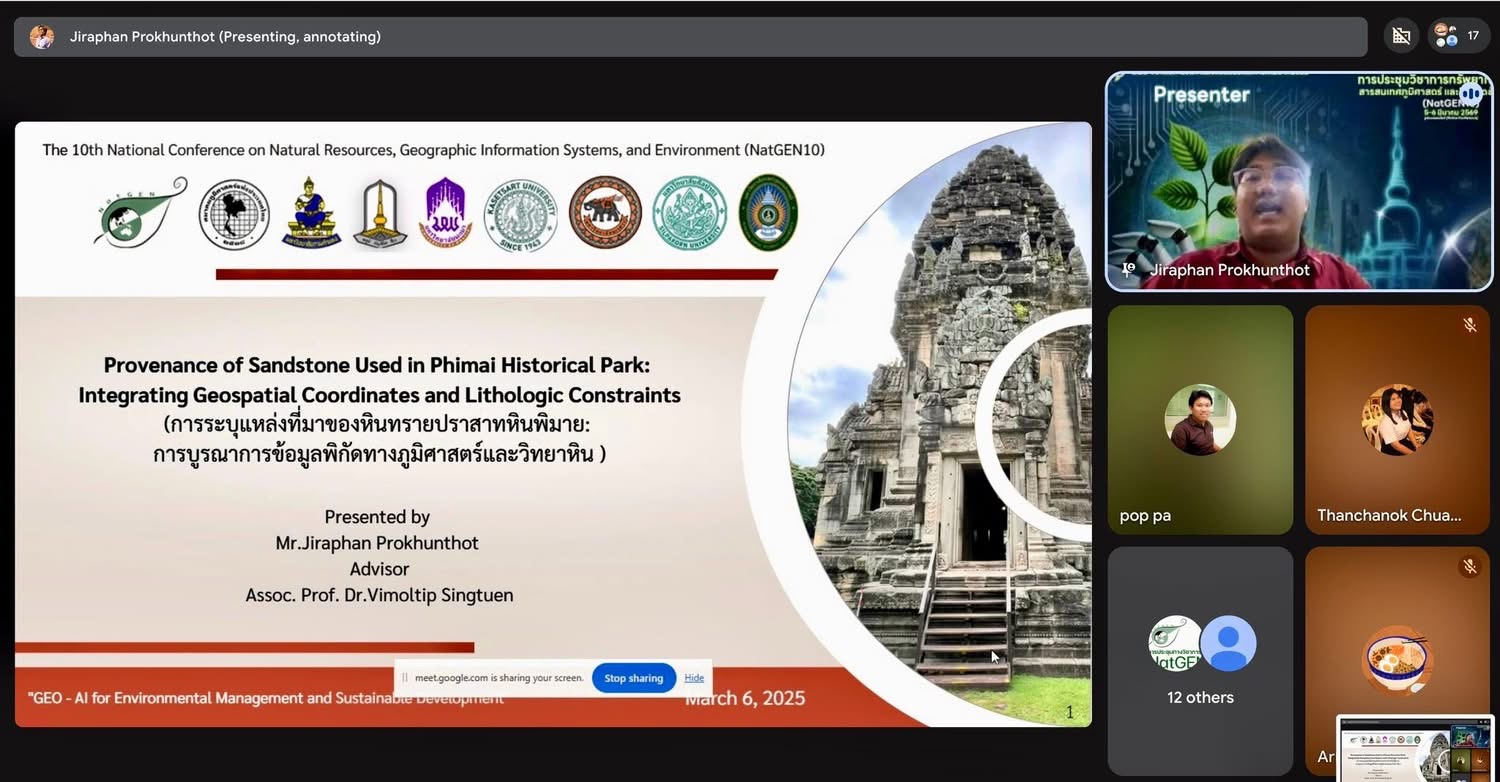Hide the screen sharing notification bar
Viewport: 1500px width, 782px height.
point(694,678)
